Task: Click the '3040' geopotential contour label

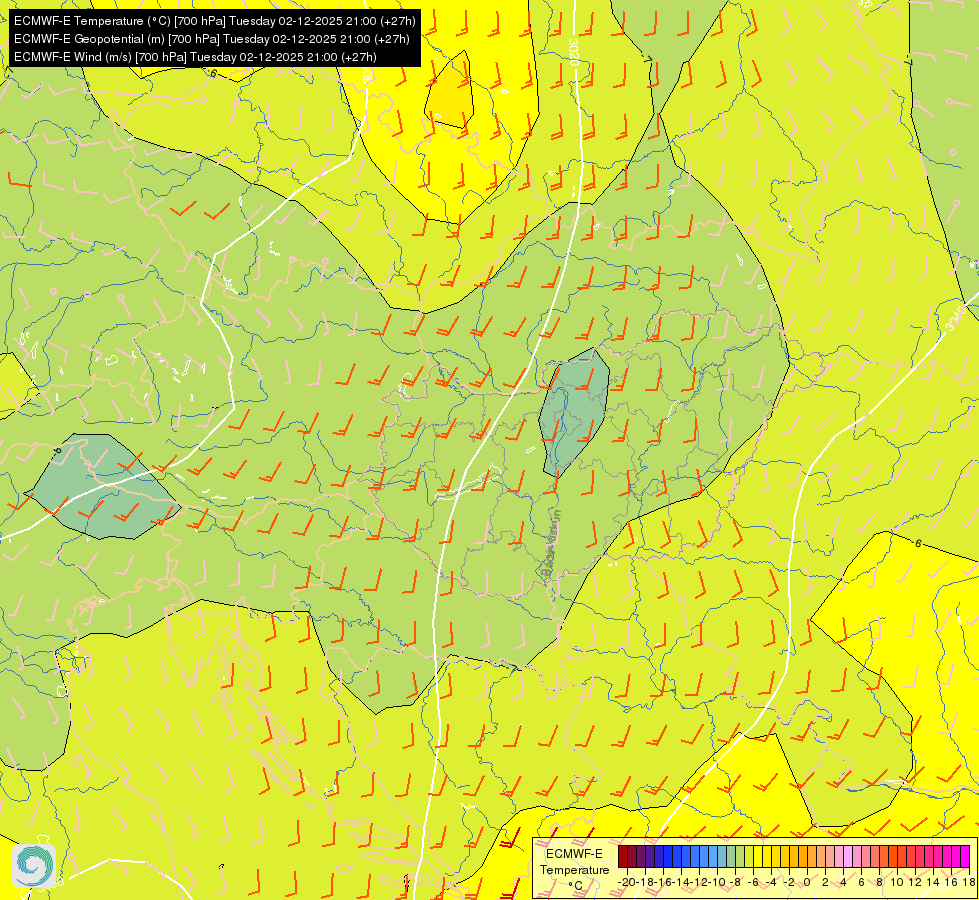Action: 955,320
